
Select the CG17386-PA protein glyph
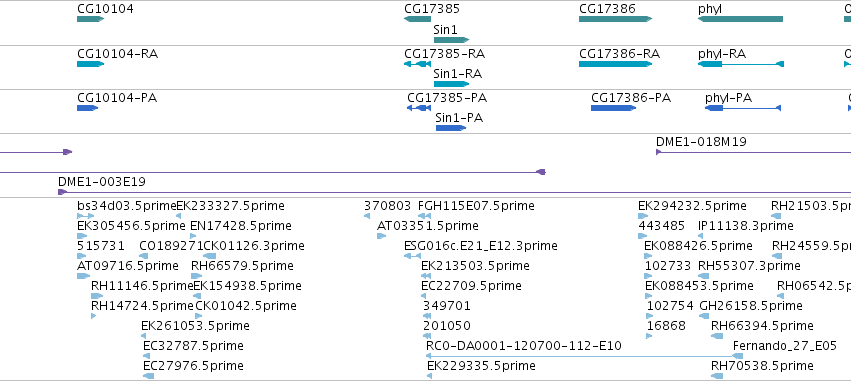point(613,108)
